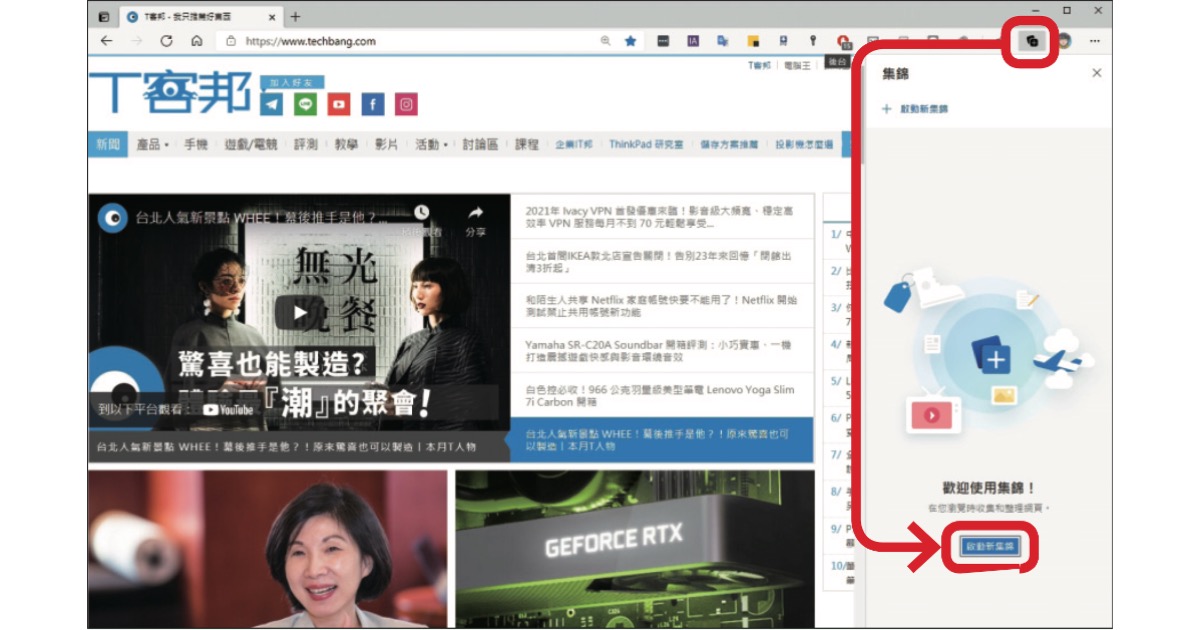This screenshot has height=630, width=1200.
Task: Bookmark the page with the star icon
Action: click(x=630, y=41)
